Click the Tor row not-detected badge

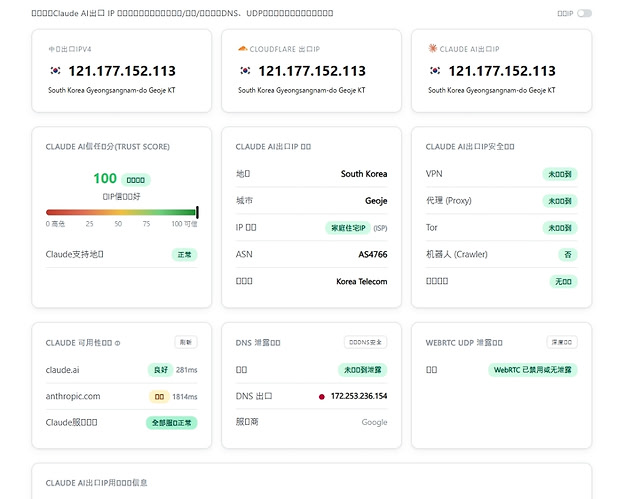[560, 228]
